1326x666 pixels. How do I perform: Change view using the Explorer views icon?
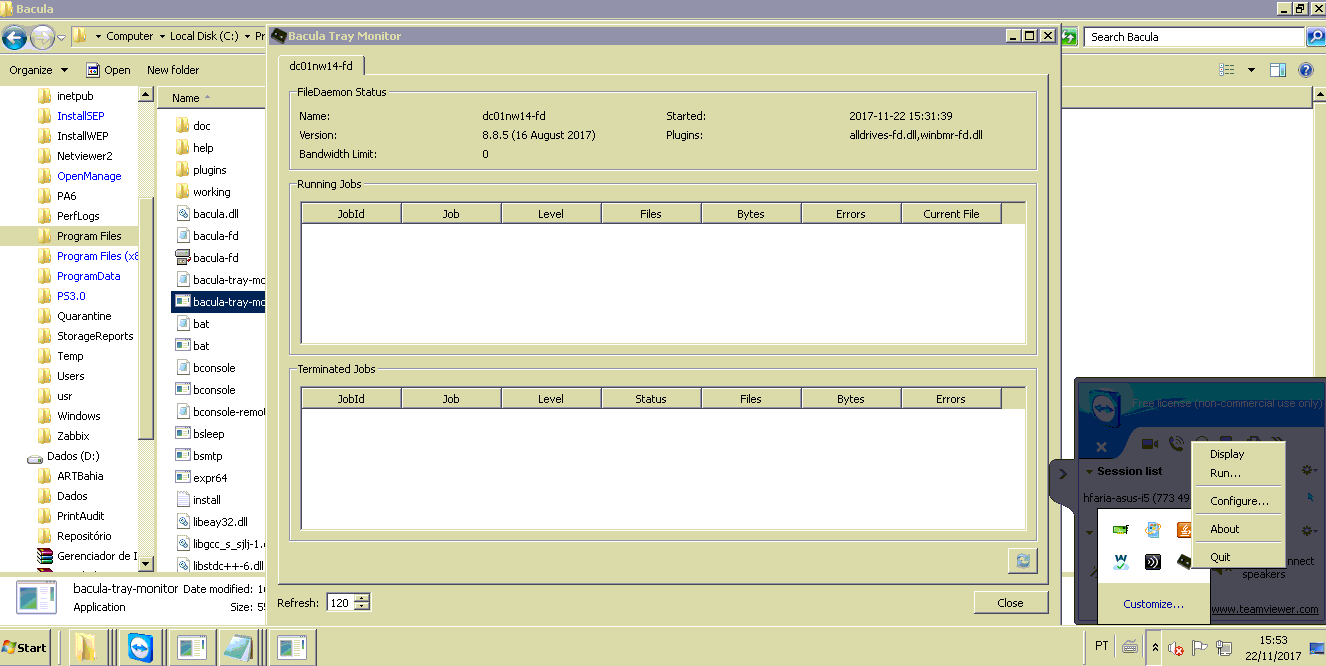pyautogui.click(x=1227, y=70)
